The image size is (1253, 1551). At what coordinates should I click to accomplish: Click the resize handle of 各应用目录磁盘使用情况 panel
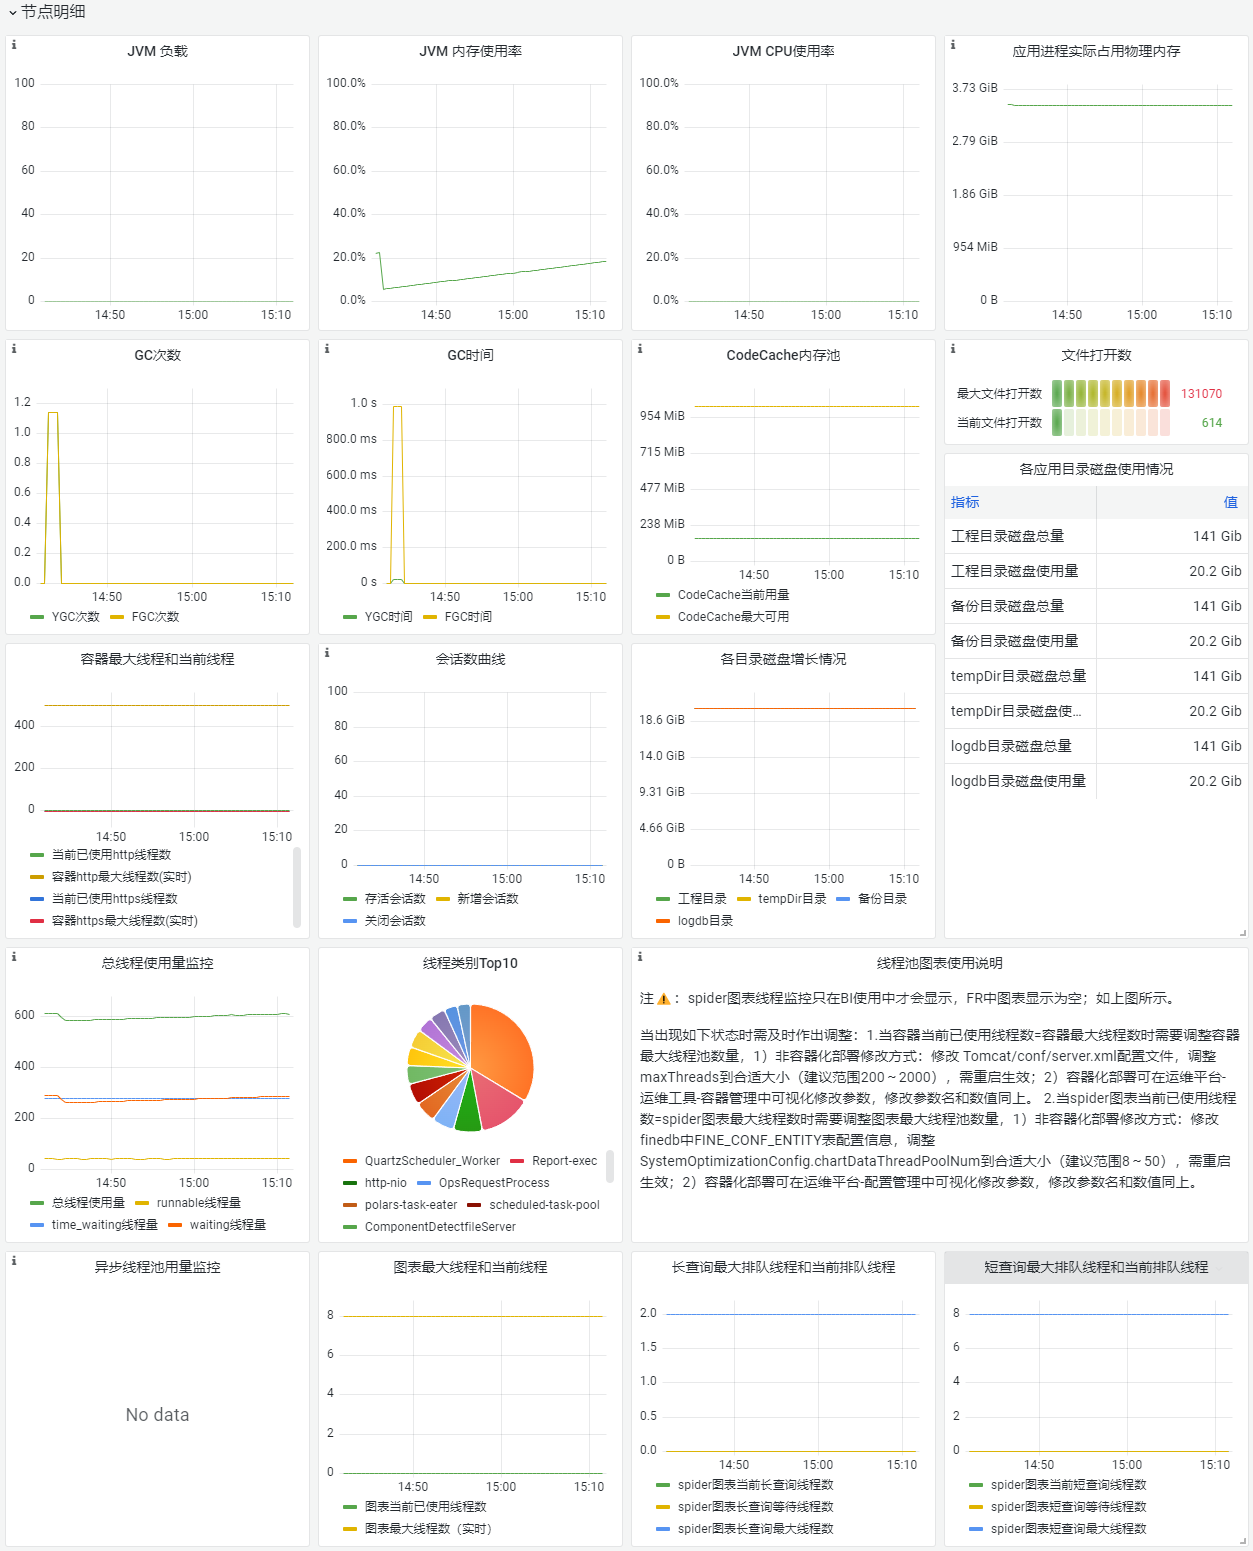click(1243, 933)
